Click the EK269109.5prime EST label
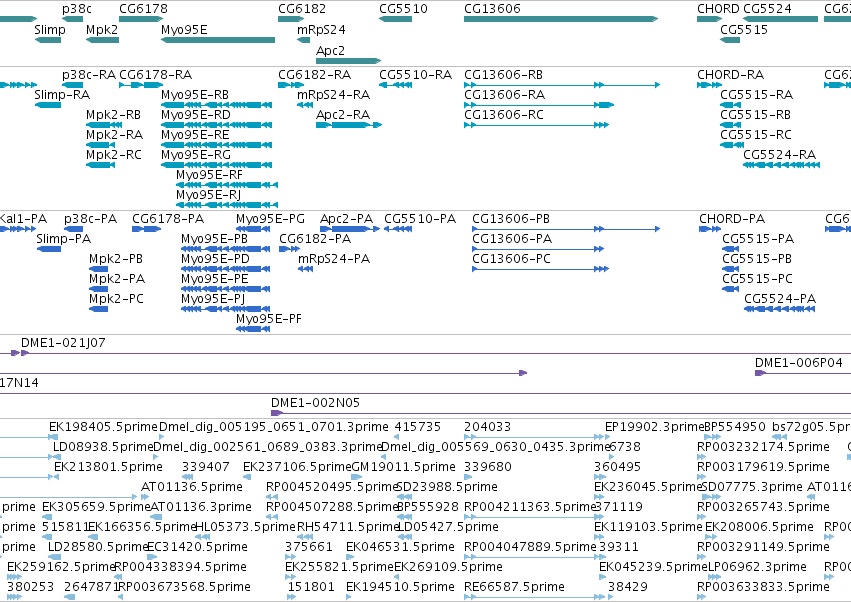851x602 pixels. pos(448,567)
